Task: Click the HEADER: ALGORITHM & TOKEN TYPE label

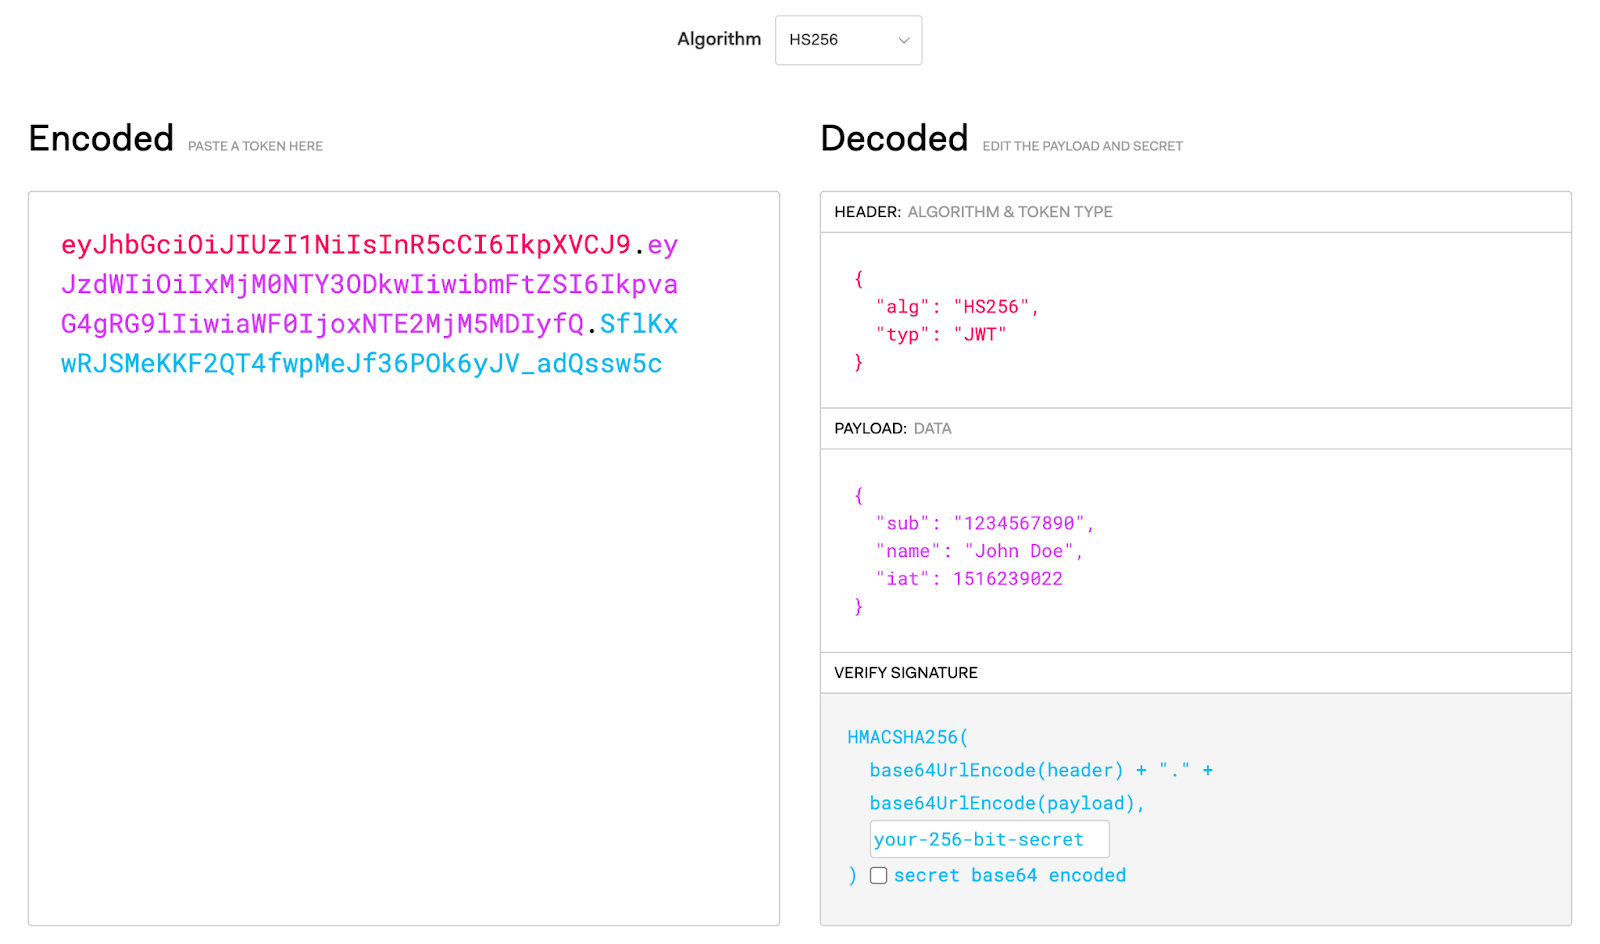Action: [x=973, y=212]
